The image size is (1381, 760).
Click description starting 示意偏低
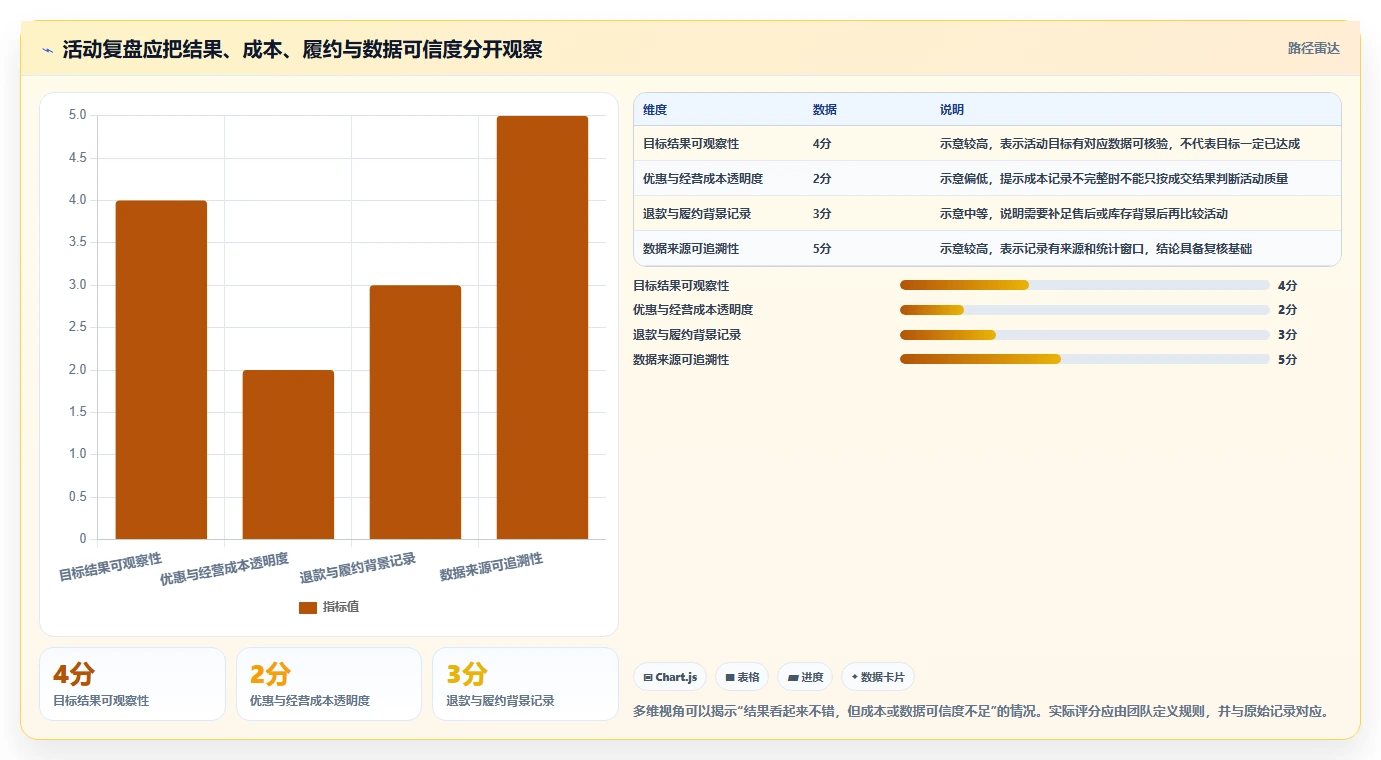(1114, 179)
